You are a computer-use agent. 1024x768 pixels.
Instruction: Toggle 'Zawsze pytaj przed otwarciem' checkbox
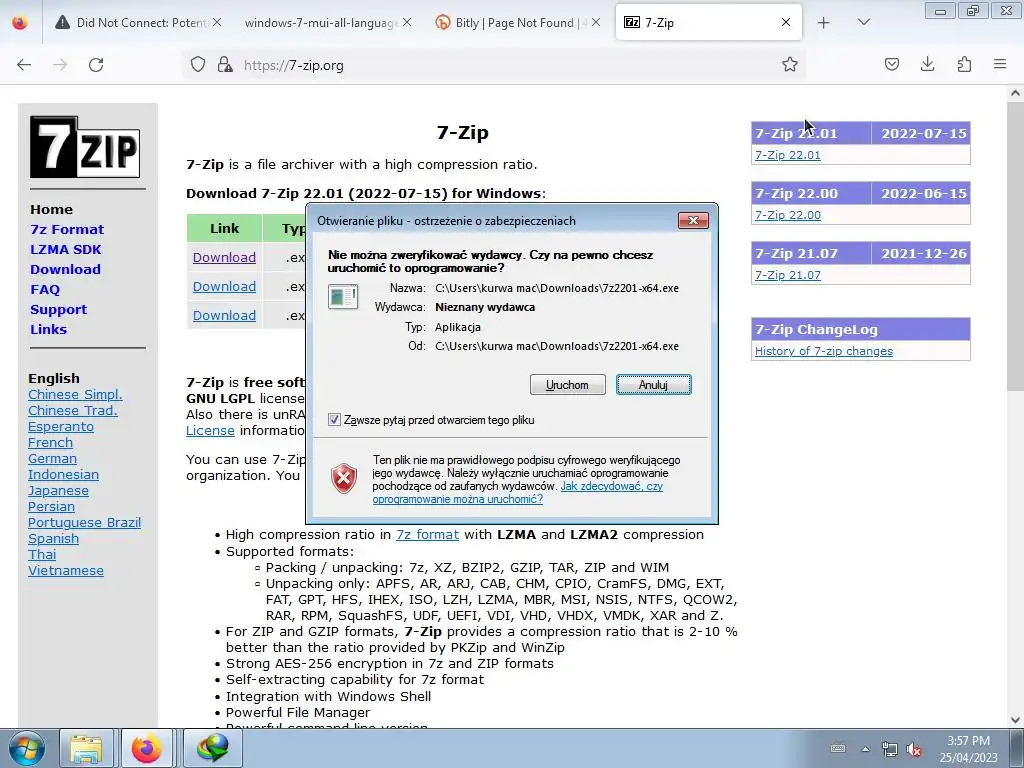334,420
